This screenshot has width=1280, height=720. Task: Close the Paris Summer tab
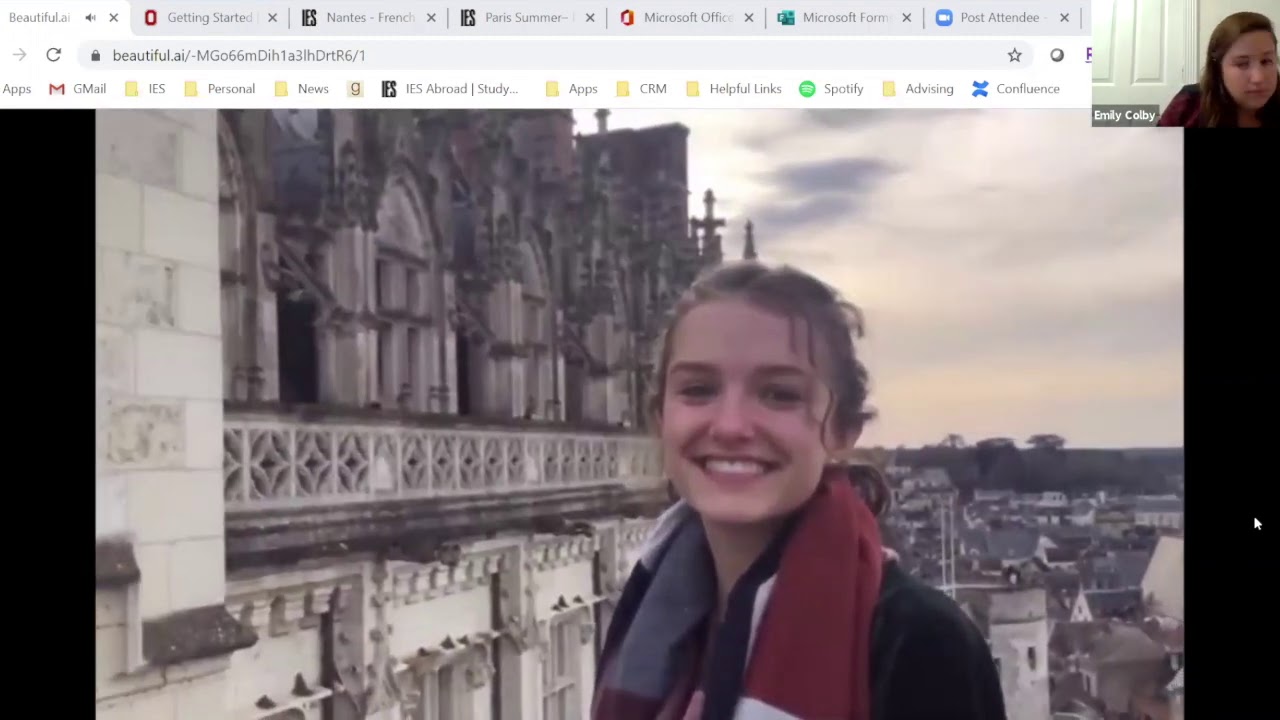coord(590,18)
